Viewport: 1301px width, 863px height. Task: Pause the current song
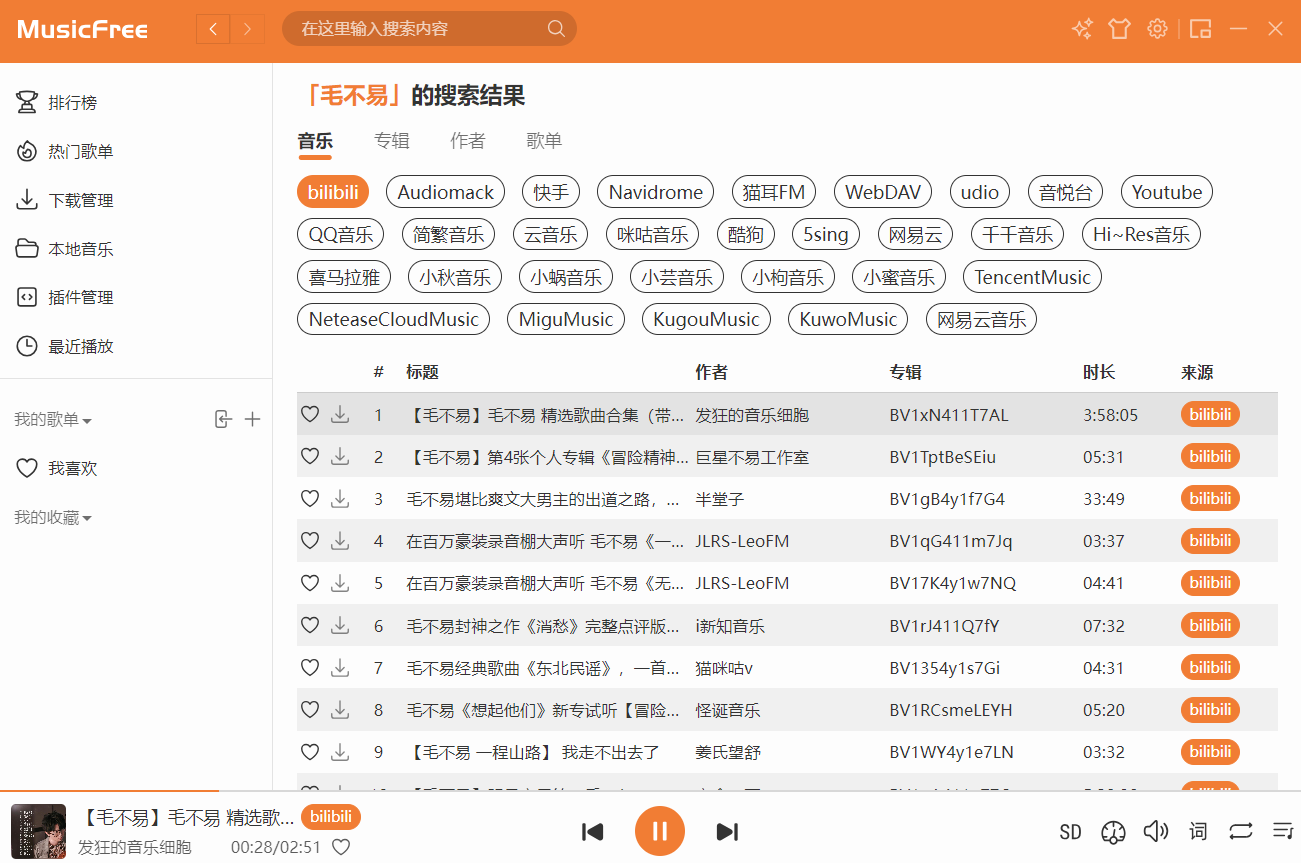click(x=660, y=831)
